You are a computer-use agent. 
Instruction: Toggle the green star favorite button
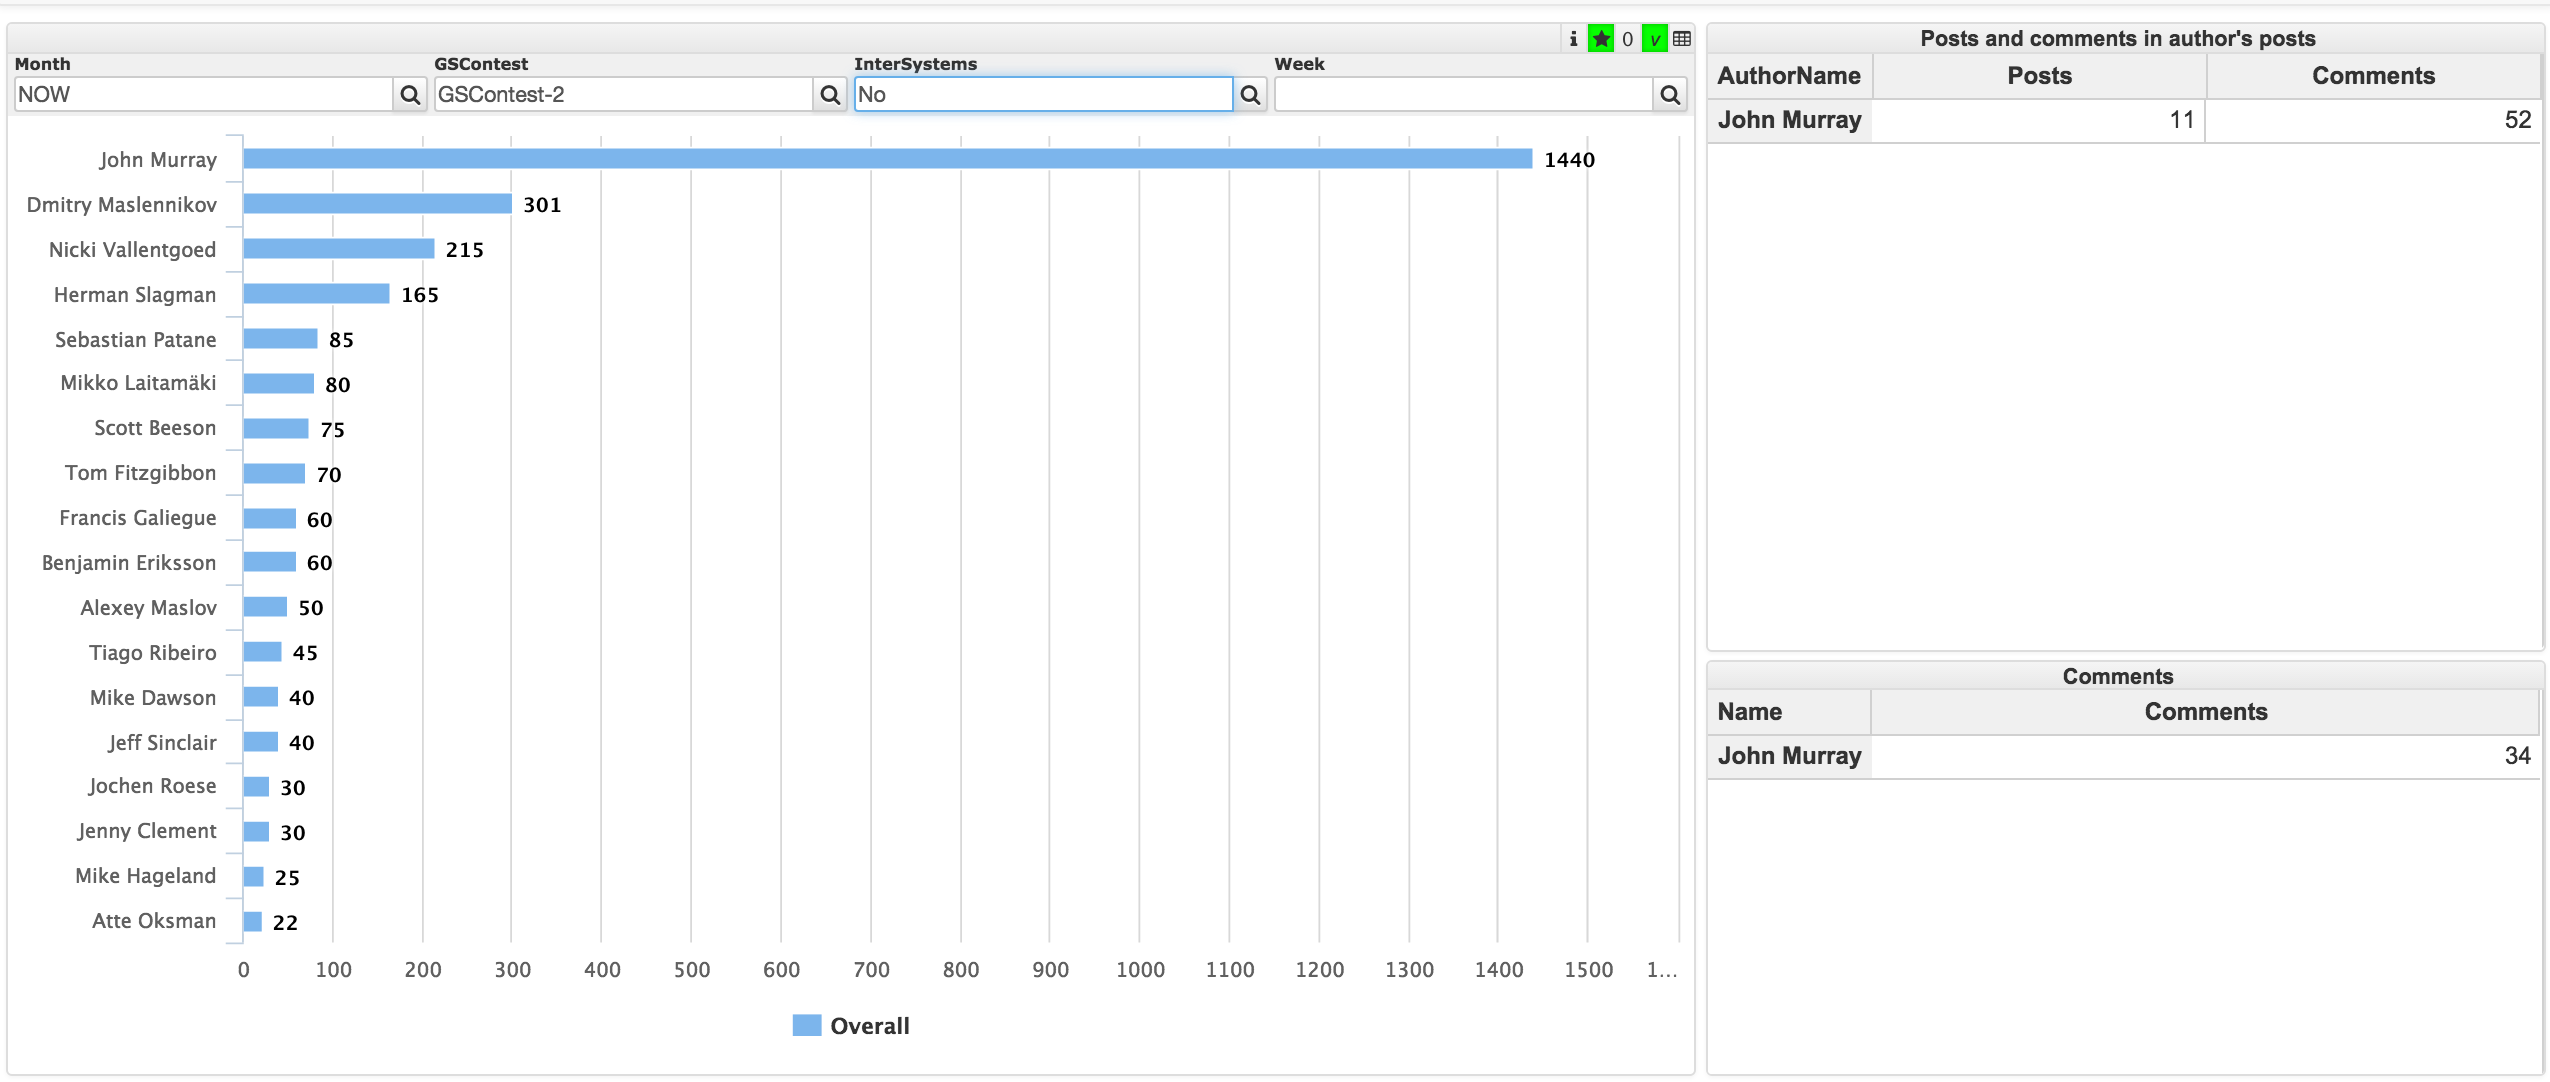(x=1601, y=39)
